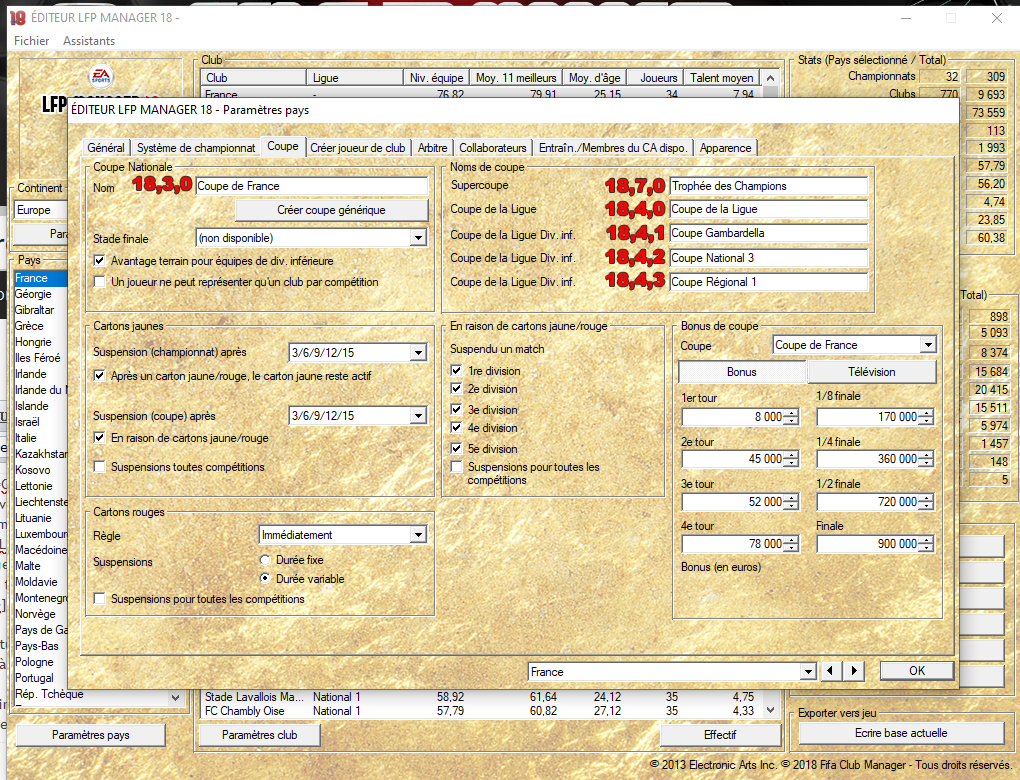The width and height of the screenshot is (1020, 780).
Task: Click the Coupe Régional 1 name field
Action: (769, 282)
